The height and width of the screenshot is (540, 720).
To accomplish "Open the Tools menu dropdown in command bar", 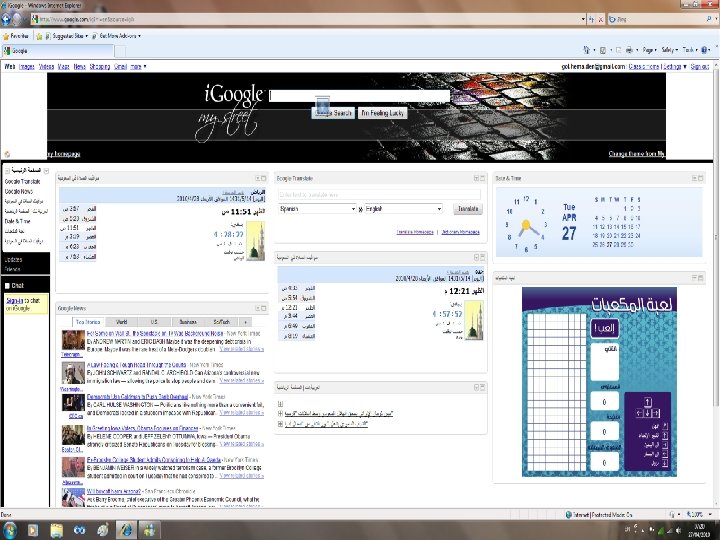I will coord(689,50).
